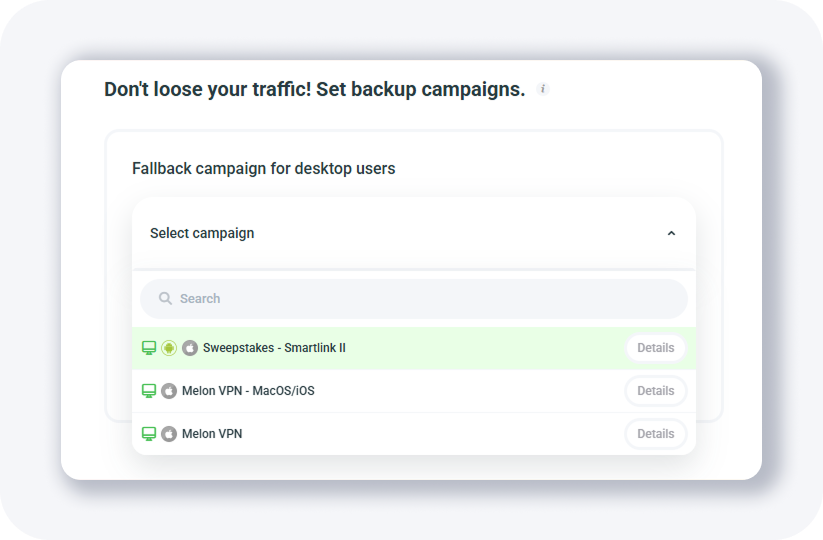Click the Fallback campaign for desktop users label
Viewport: 823px width, 540px height.
(263, 168)
